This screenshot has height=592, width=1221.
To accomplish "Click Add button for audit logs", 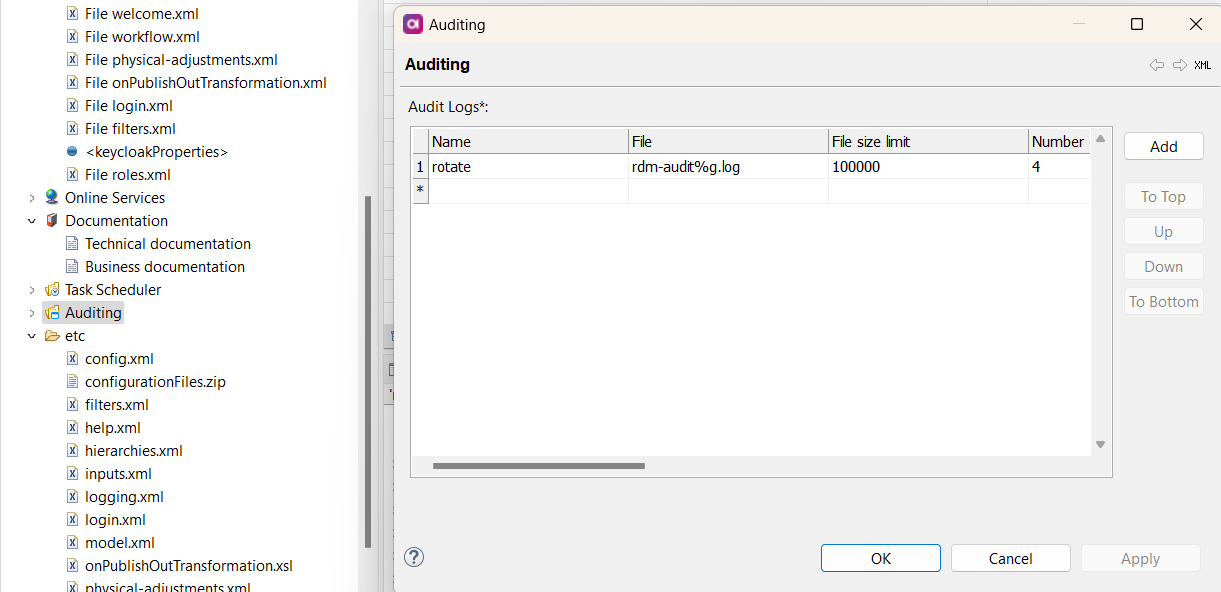I will tap(1163, 146).
